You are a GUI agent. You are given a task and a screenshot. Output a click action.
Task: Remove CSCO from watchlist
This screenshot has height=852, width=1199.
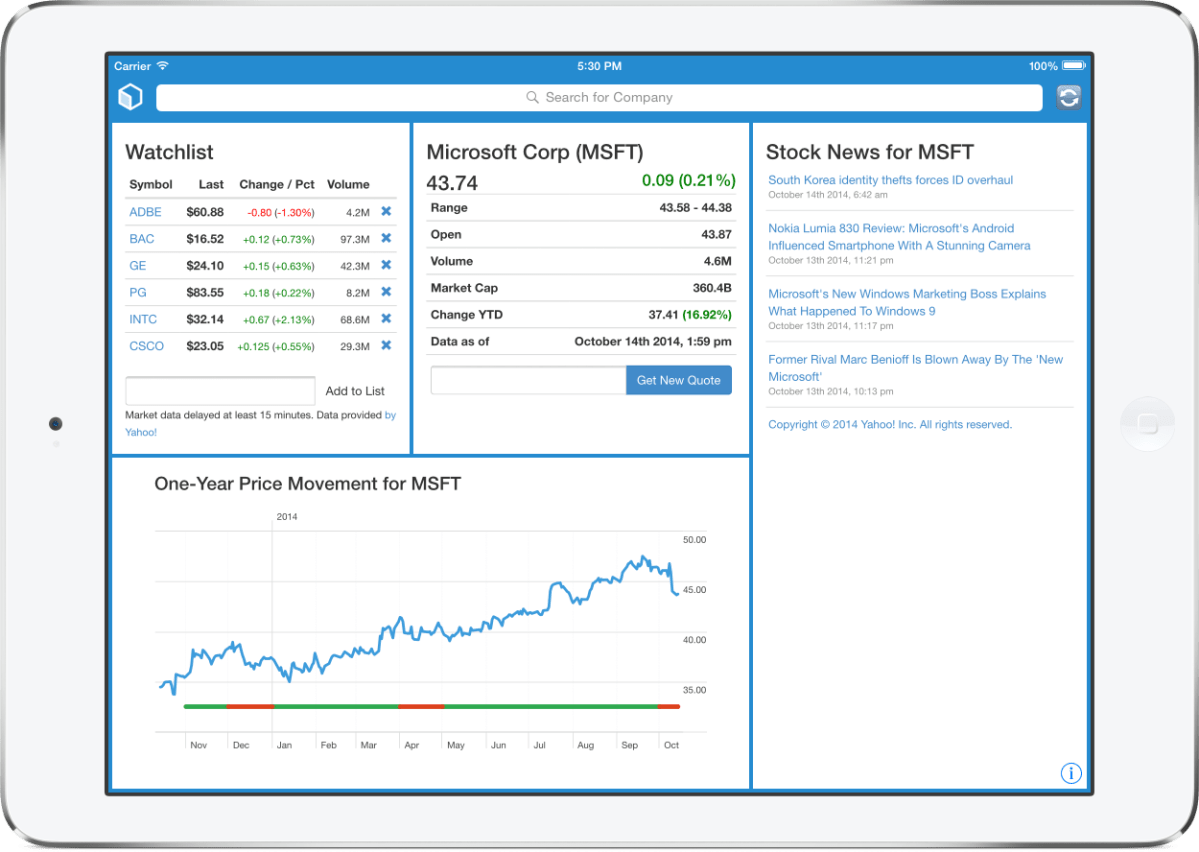[386, 345]
